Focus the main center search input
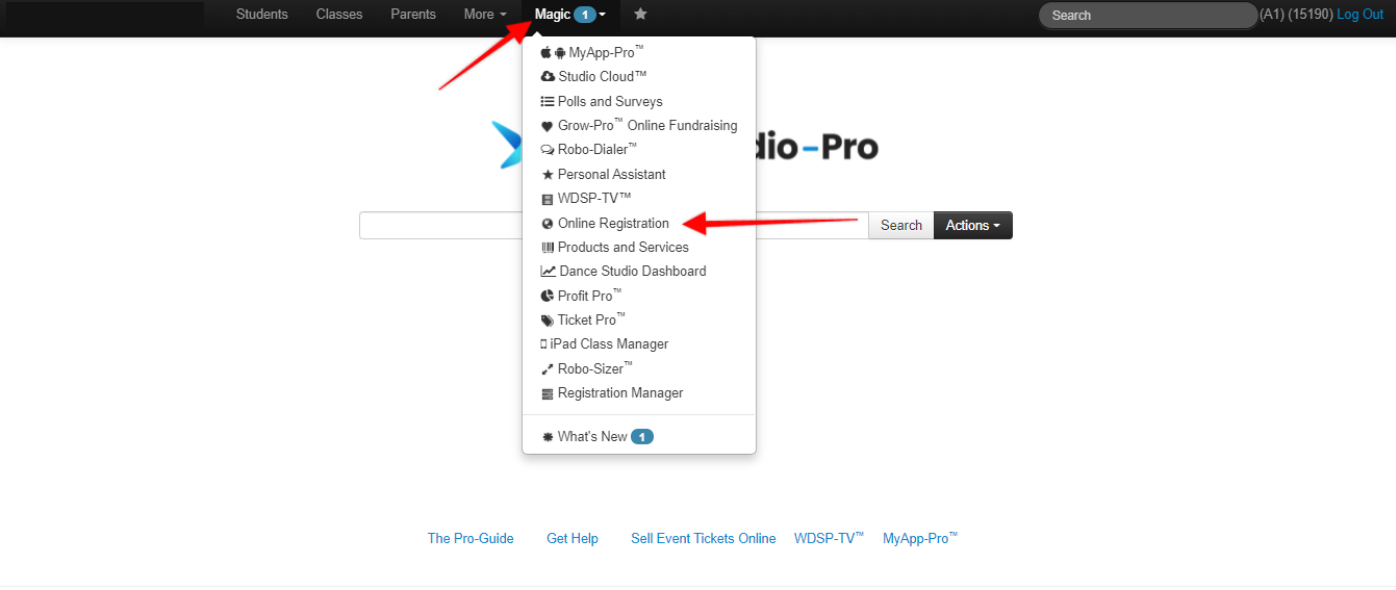The image size is (1396, 590). (x=614, y=225)
